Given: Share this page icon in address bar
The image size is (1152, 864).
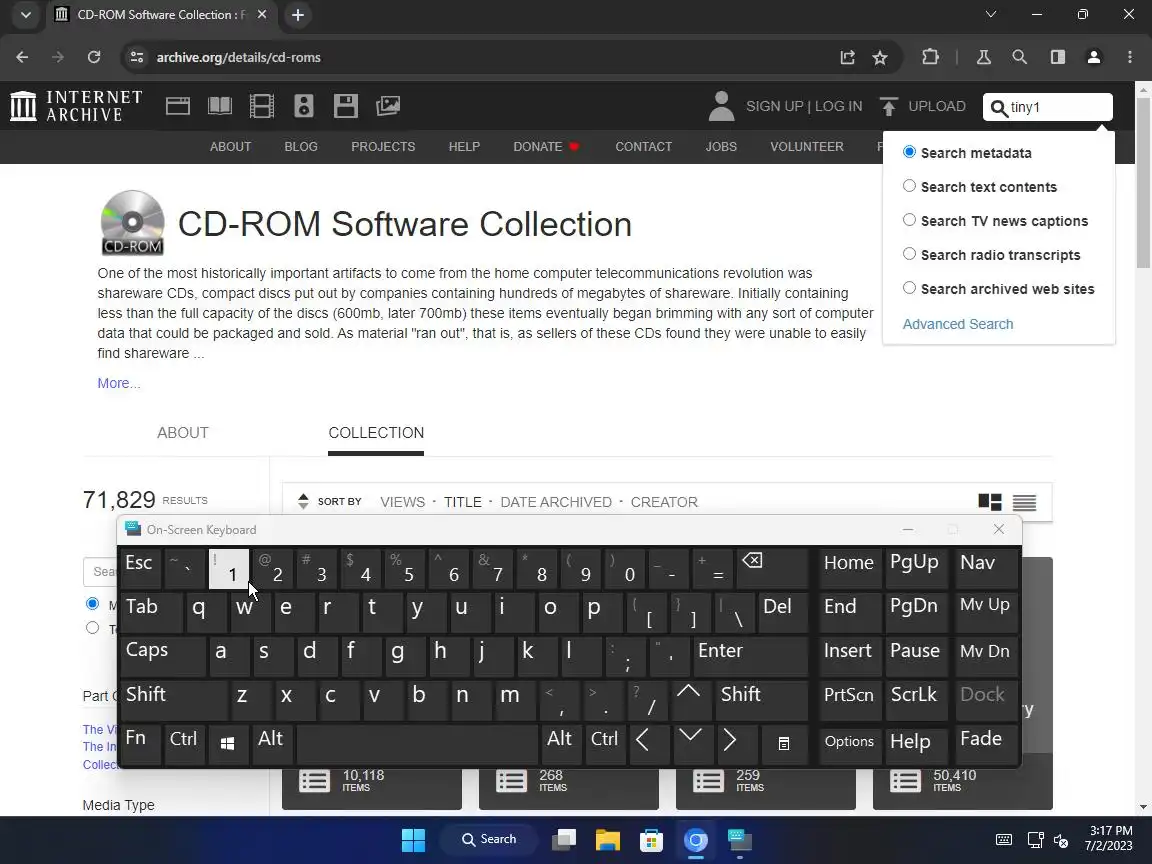Looking at the screenshot, I should (848, 57).
